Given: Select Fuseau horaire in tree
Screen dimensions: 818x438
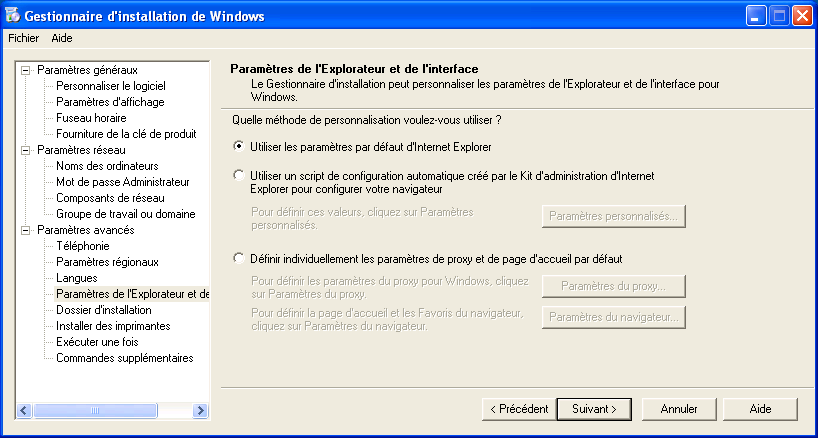Looking at the screenshot, I should point(91,118).
